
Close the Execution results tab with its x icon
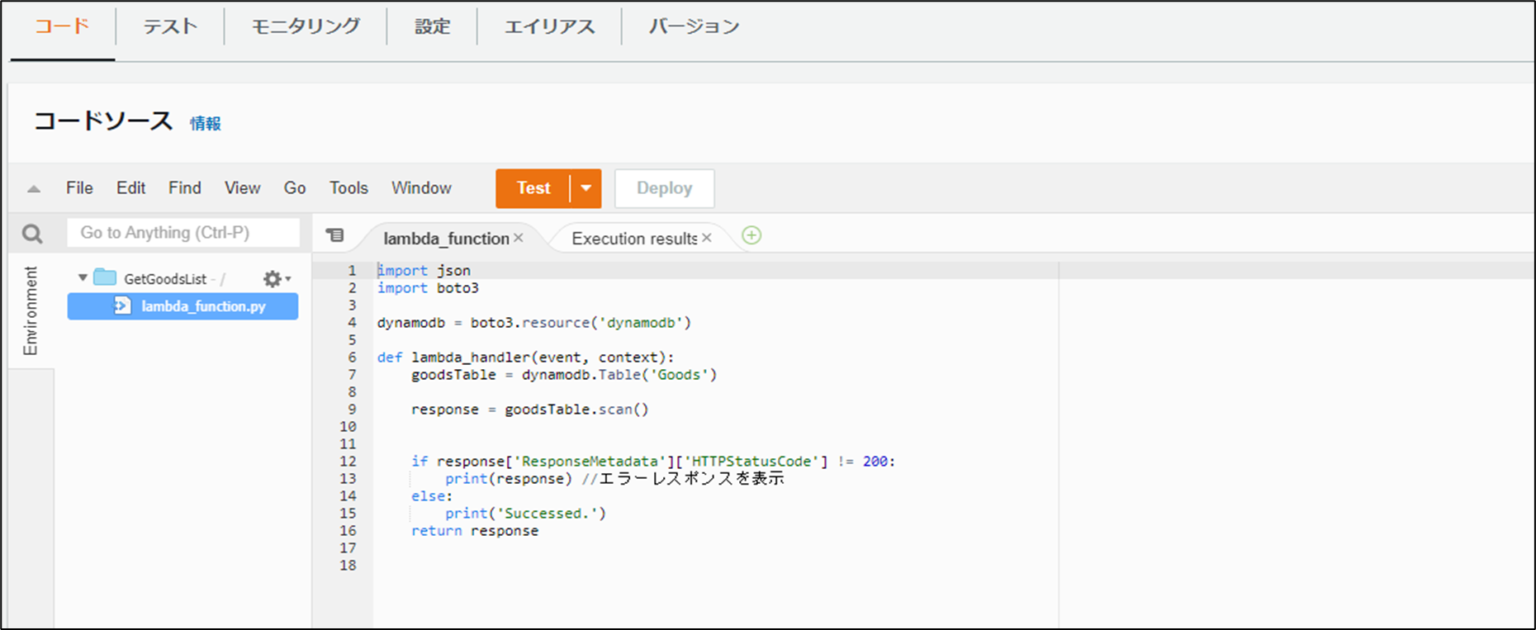coord(707,237)
